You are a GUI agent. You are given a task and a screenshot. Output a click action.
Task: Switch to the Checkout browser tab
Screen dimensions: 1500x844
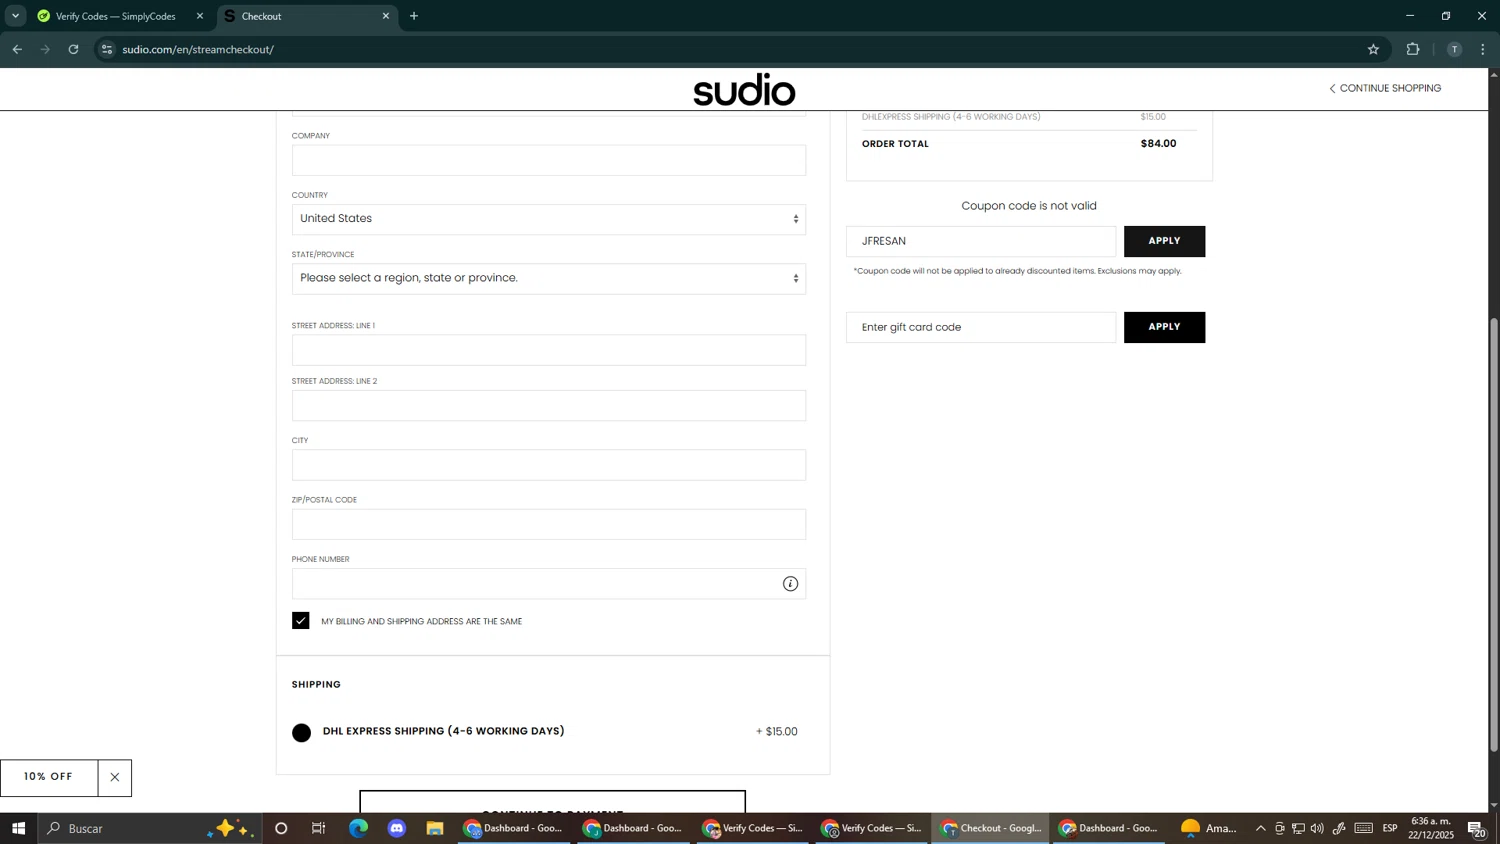coord(305,16)
